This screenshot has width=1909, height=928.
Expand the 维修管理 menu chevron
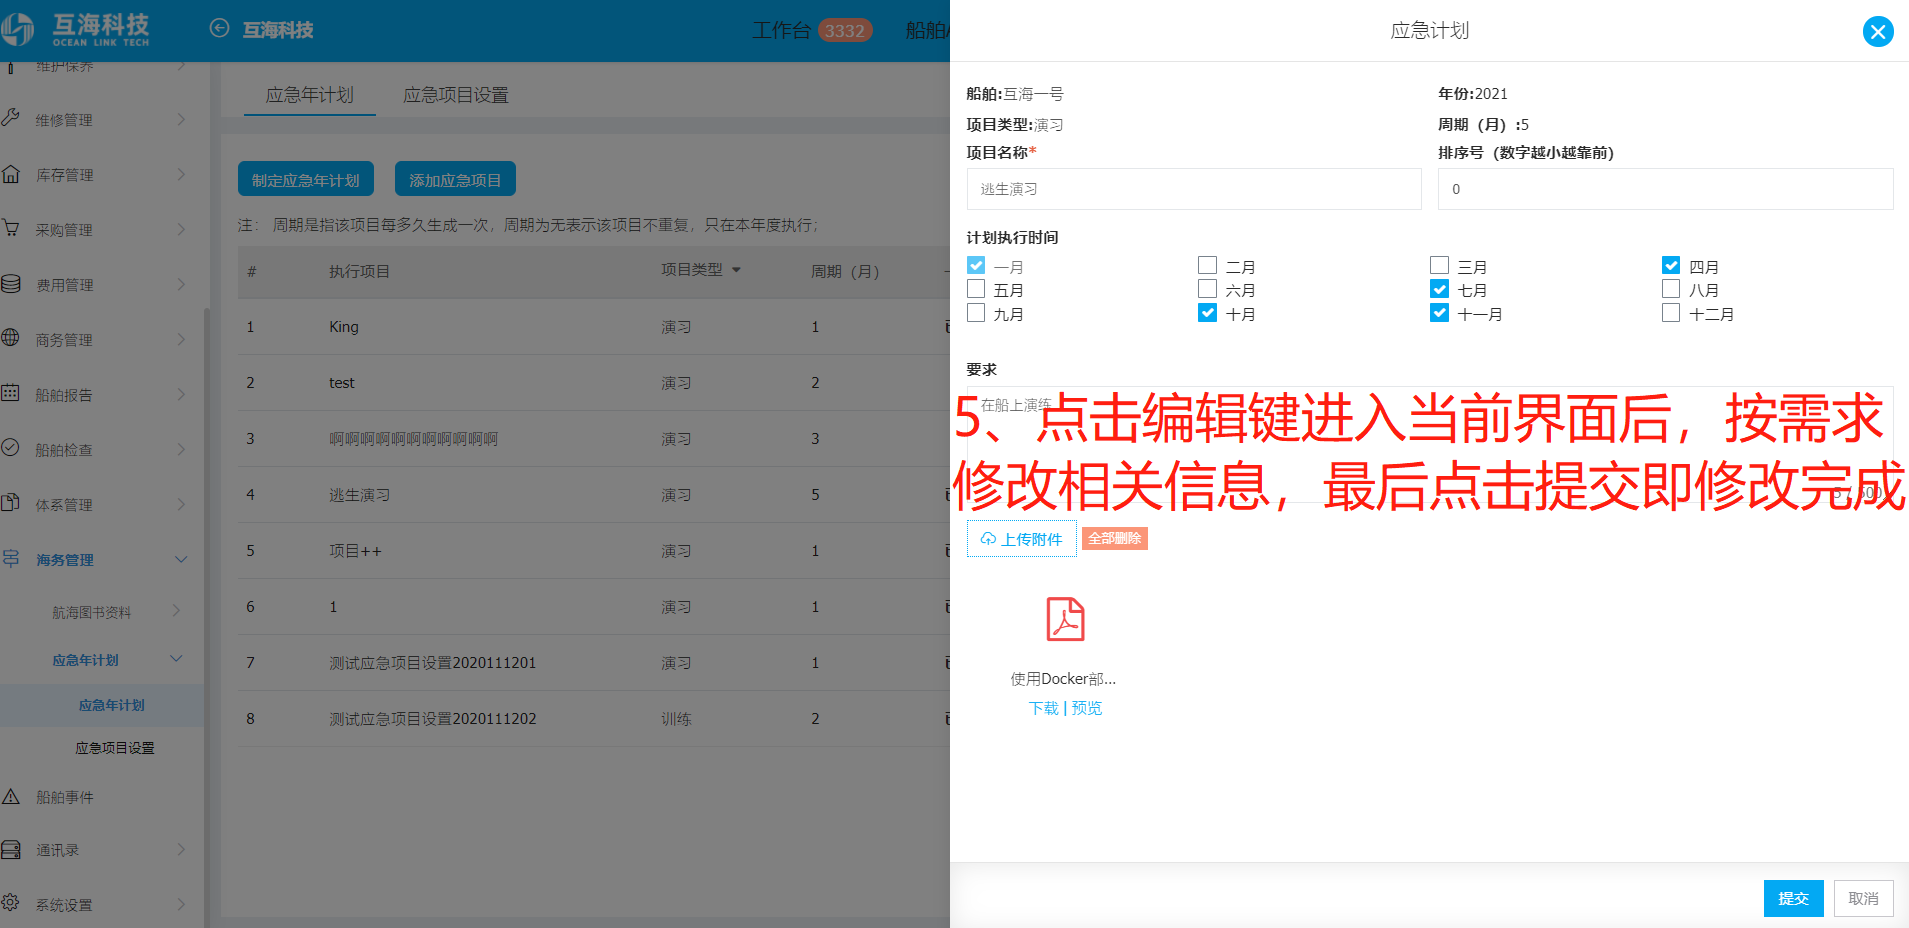coord(181,119)
